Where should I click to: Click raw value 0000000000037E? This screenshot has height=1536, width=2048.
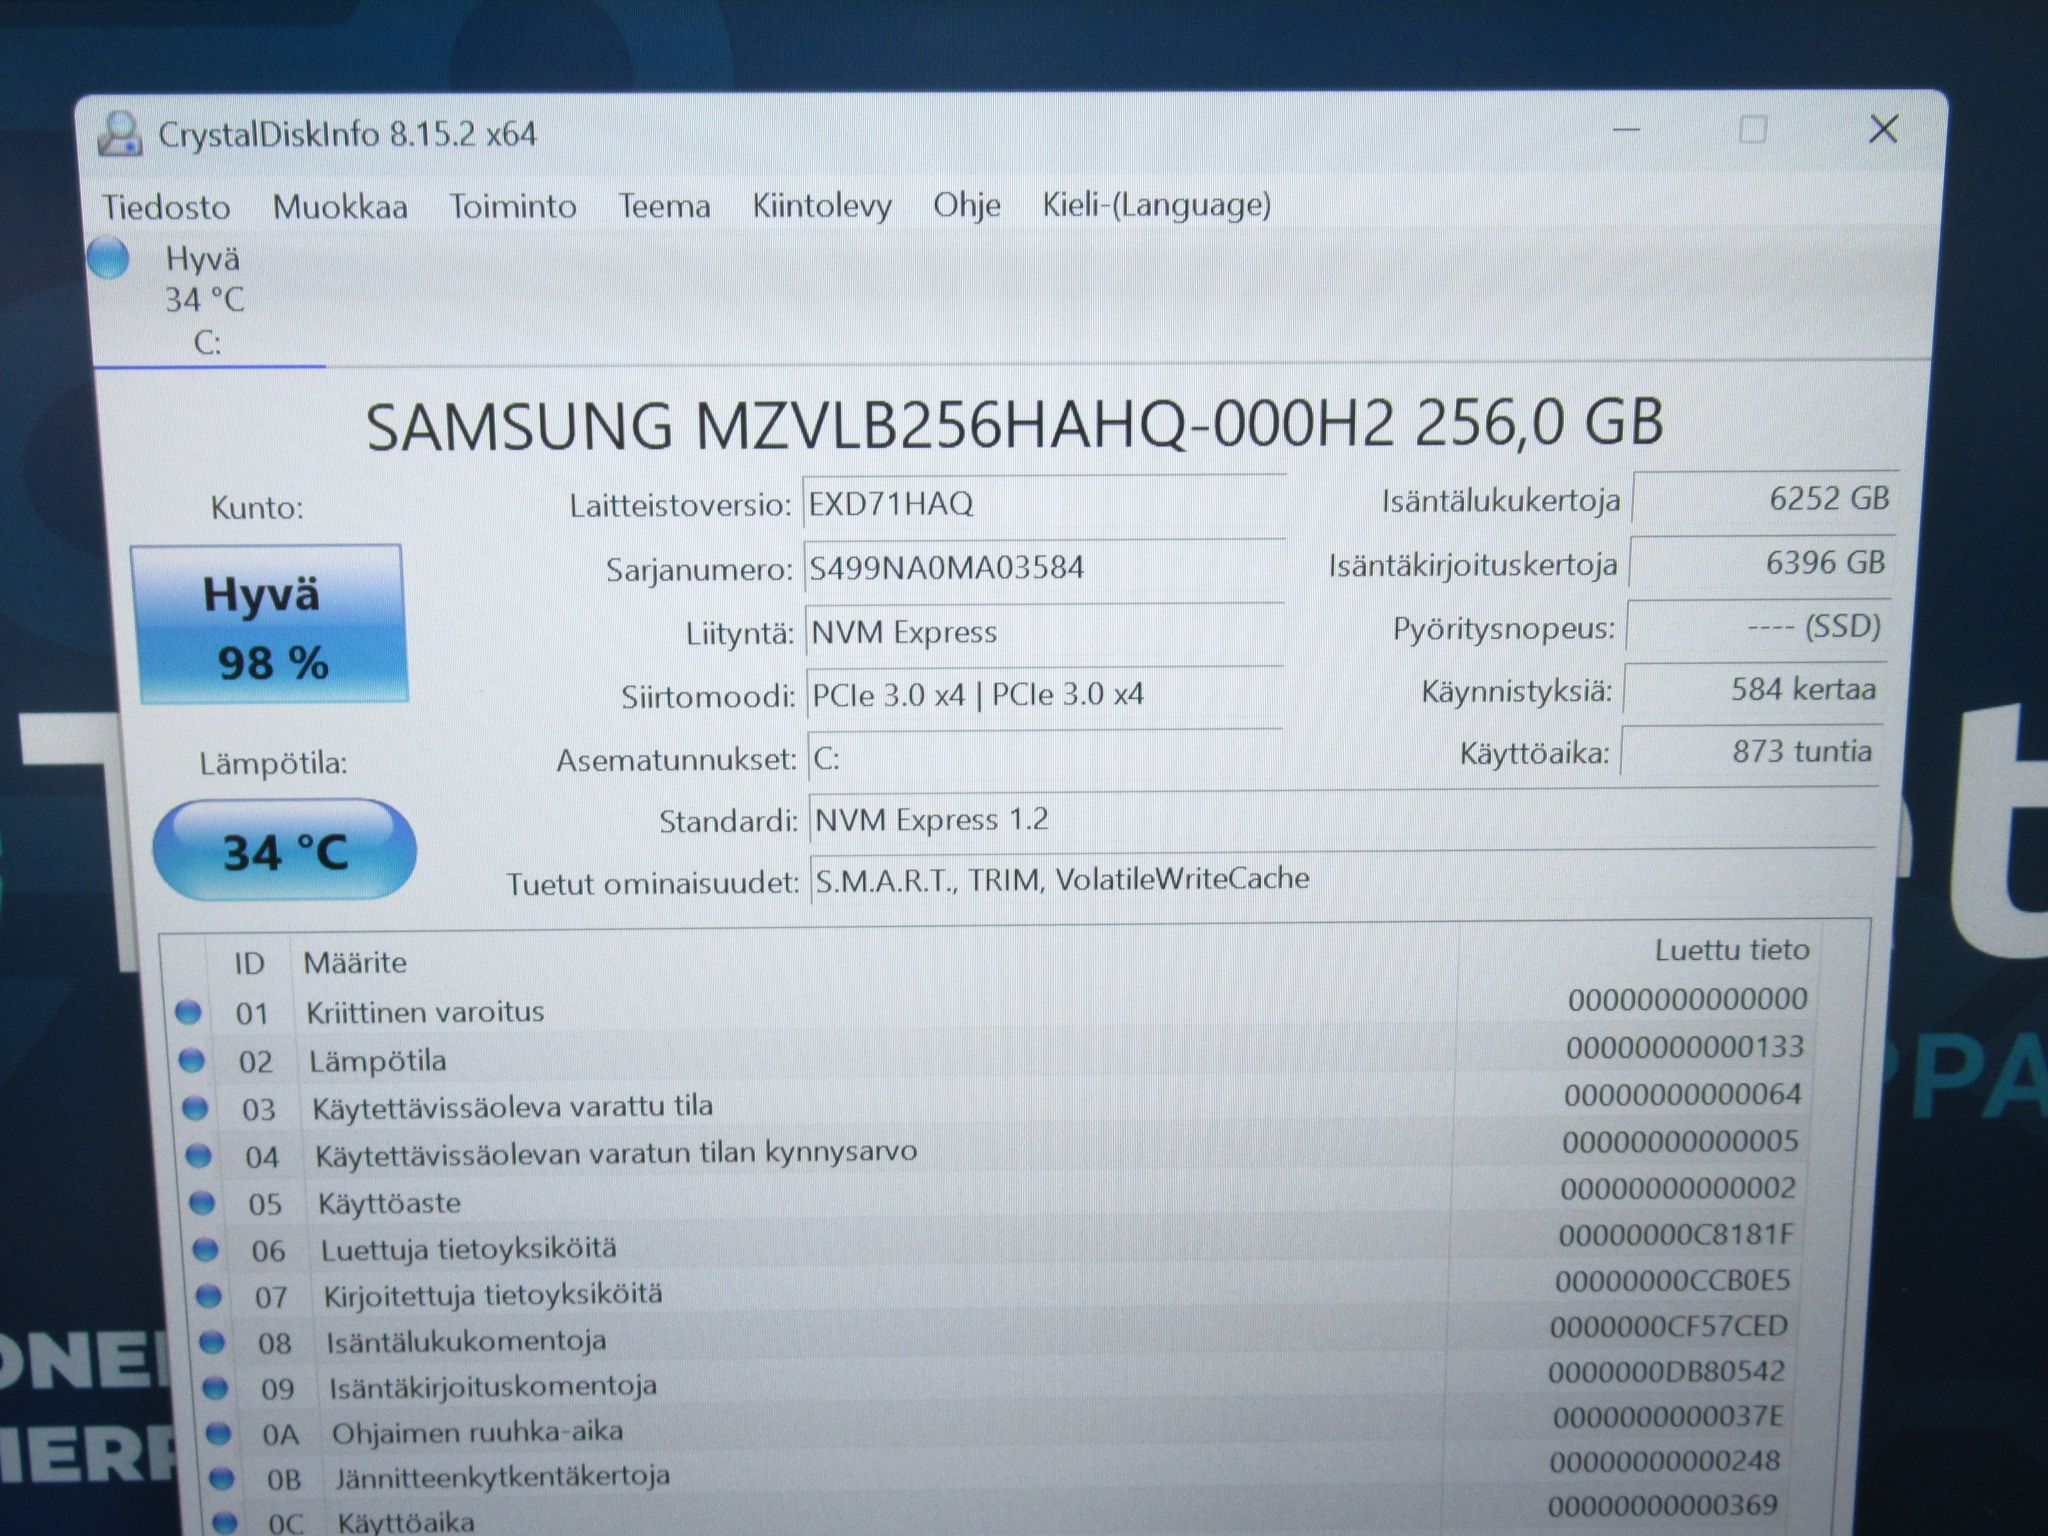1668,1416
